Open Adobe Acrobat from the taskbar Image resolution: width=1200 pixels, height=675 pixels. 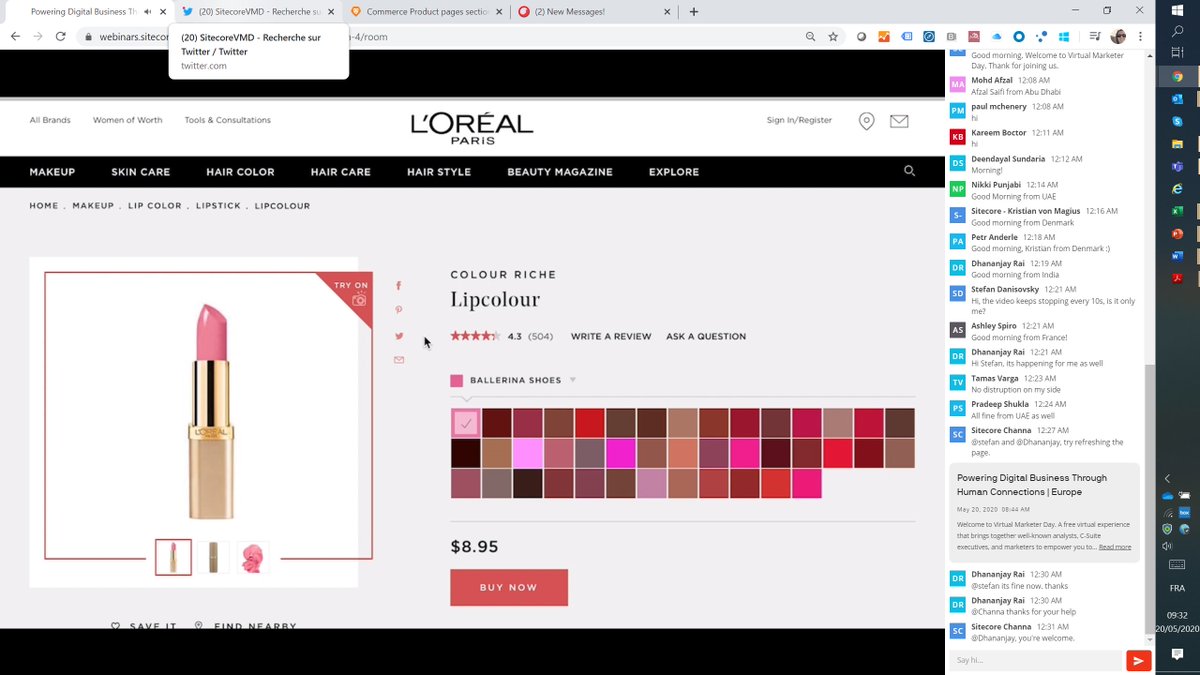pyautogui.click(x=1177, y=279)
